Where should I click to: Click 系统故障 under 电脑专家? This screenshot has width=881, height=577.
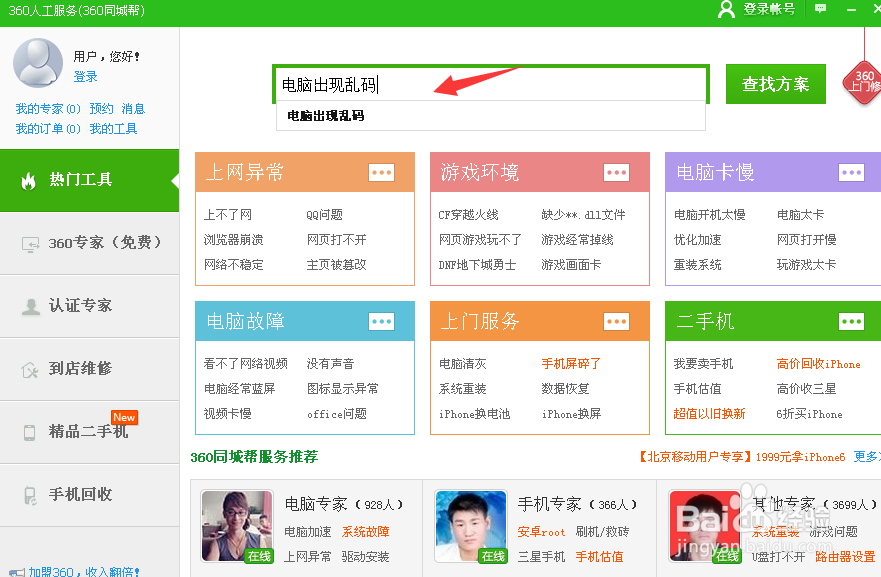coord(365,531)
